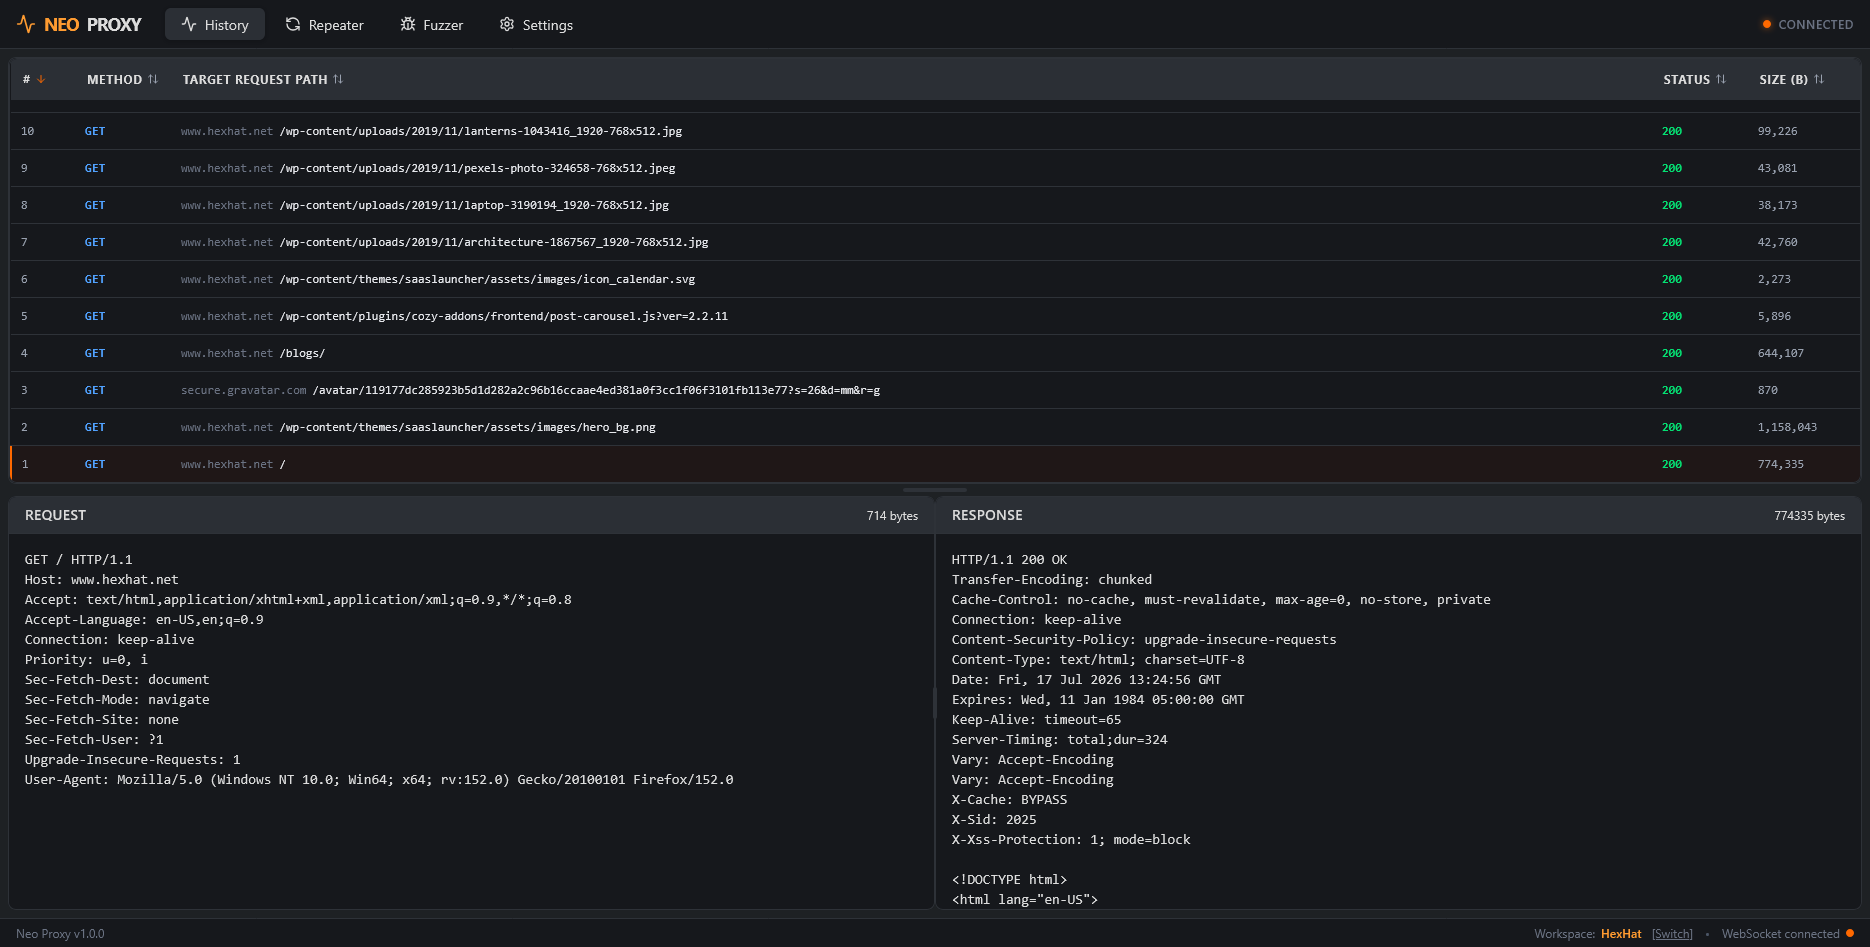Click size value 644,107

[x=1780, y=353]
